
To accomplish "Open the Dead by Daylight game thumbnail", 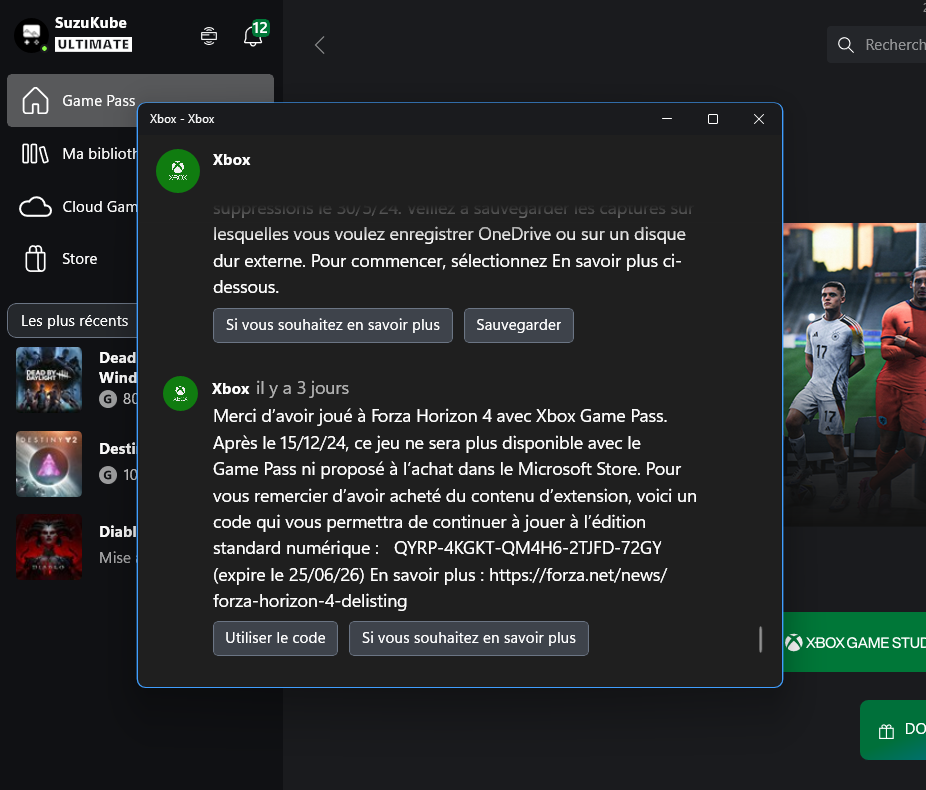I will click(x=49, y=379).
